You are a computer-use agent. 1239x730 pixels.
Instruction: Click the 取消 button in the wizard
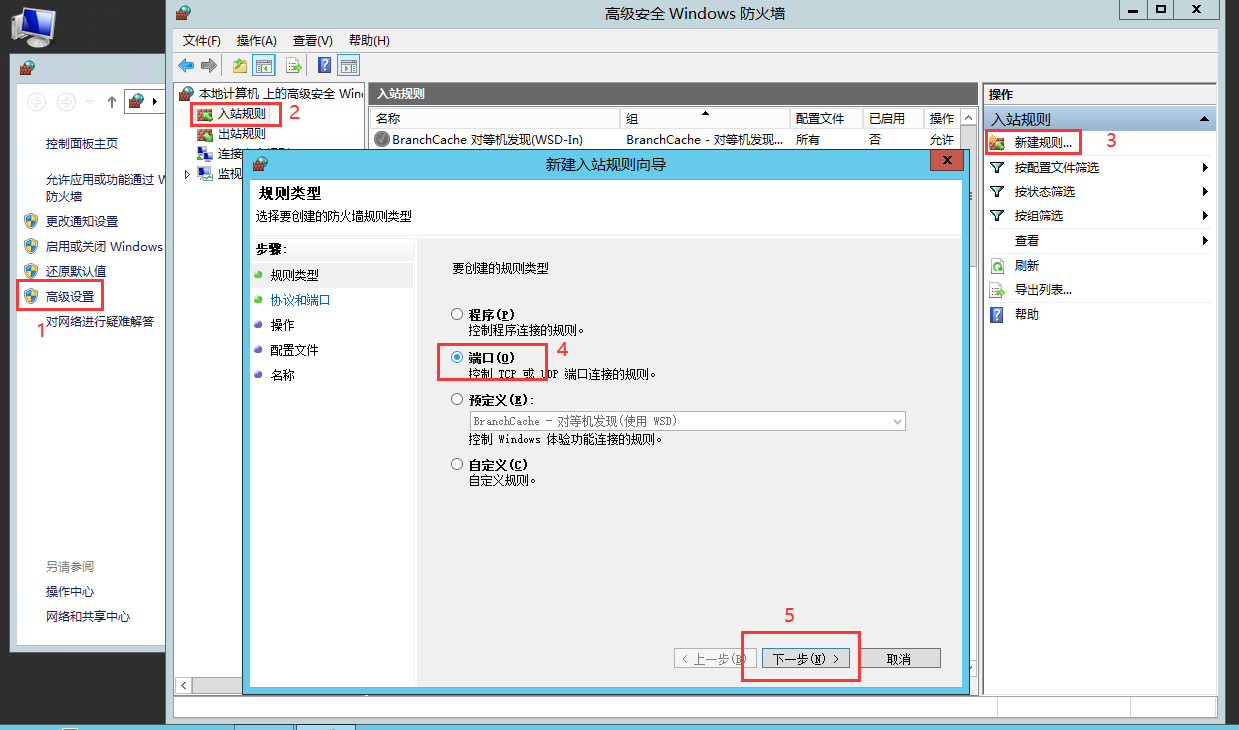(899, 659)
